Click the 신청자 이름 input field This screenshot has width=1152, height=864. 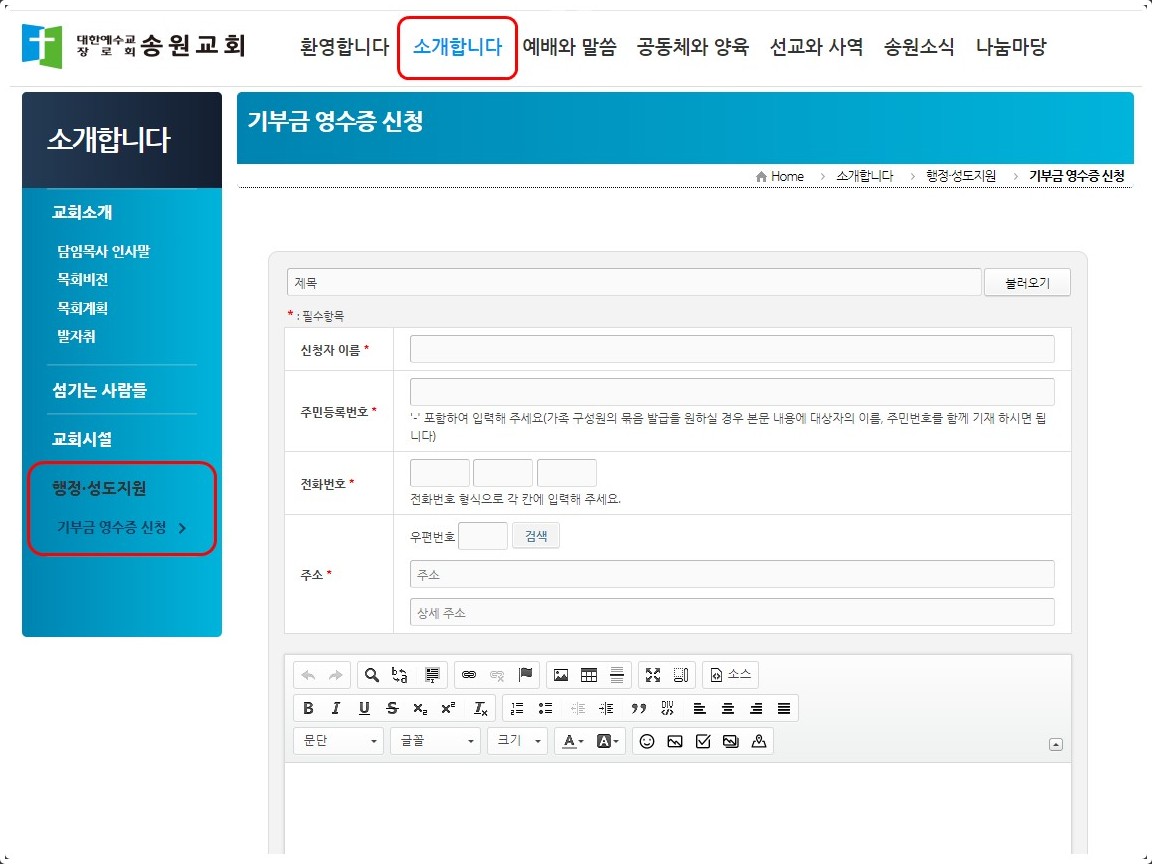[732, 349]
